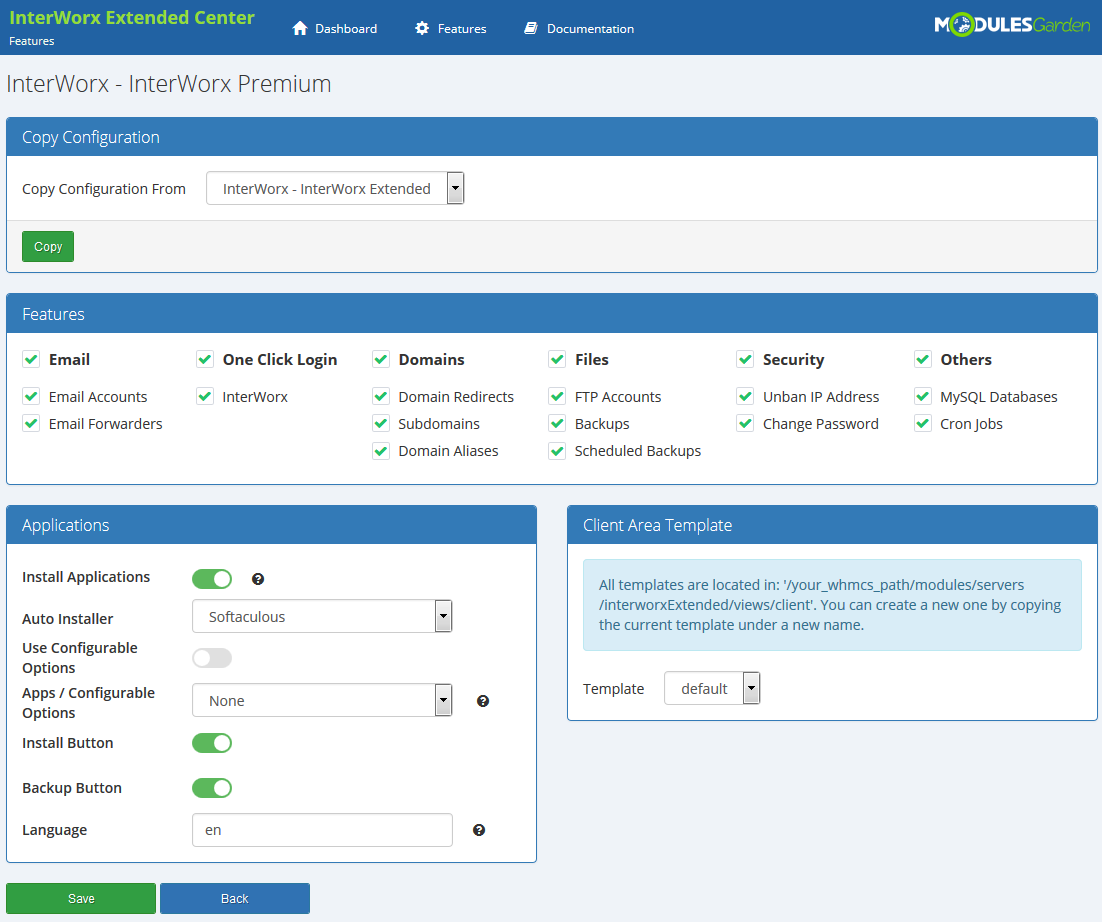Toggle the FTP Accounts checkbox

coord(557,396)
